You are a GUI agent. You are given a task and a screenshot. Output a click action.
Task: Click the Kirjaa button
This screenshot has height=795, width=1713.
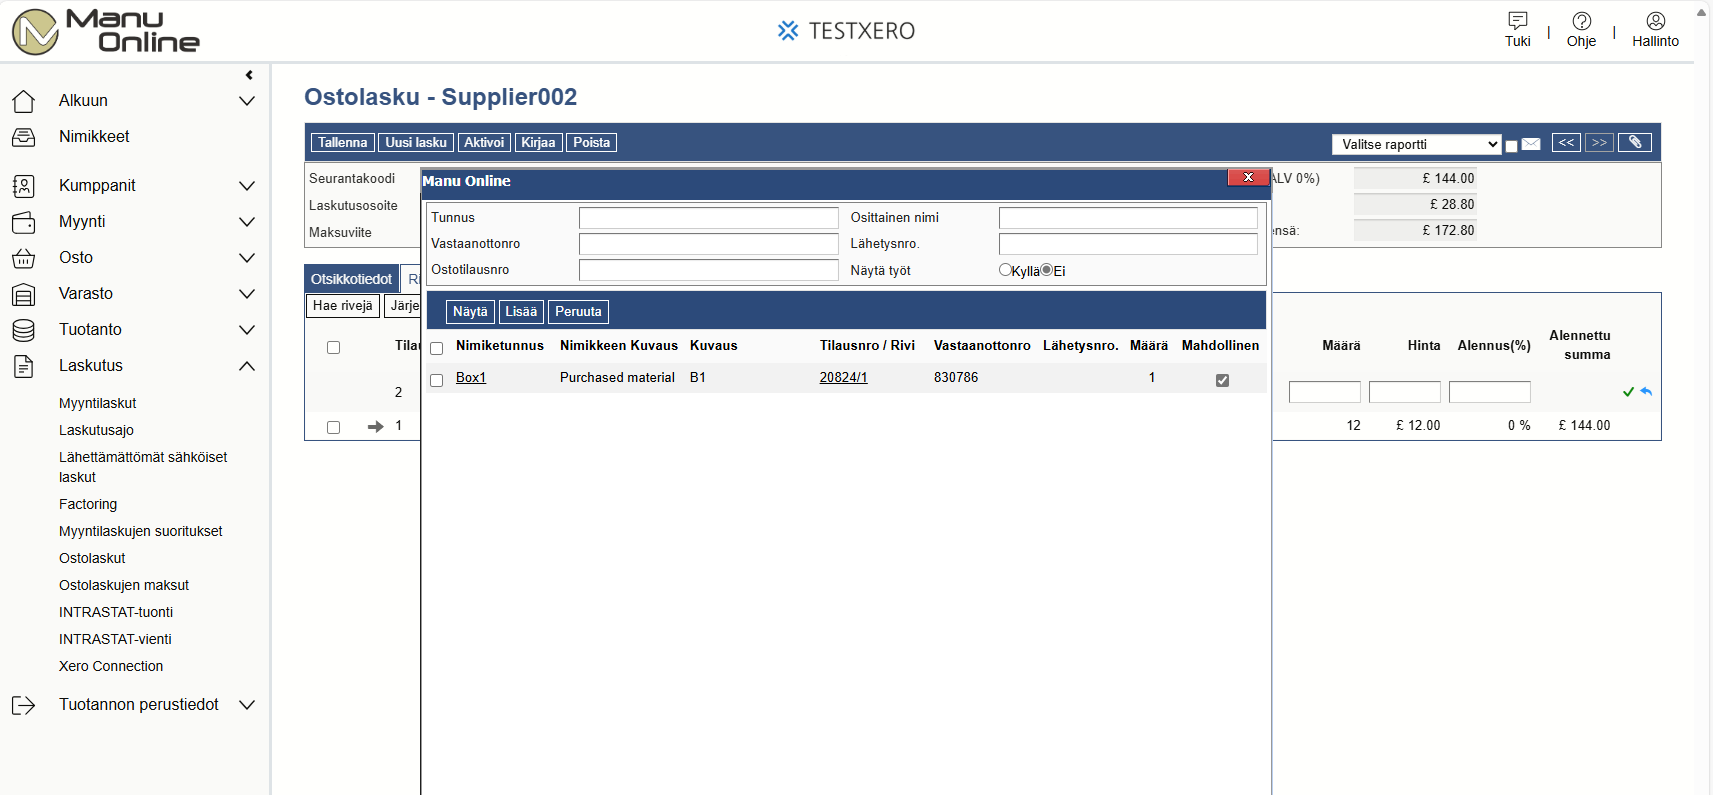(538, 143)
